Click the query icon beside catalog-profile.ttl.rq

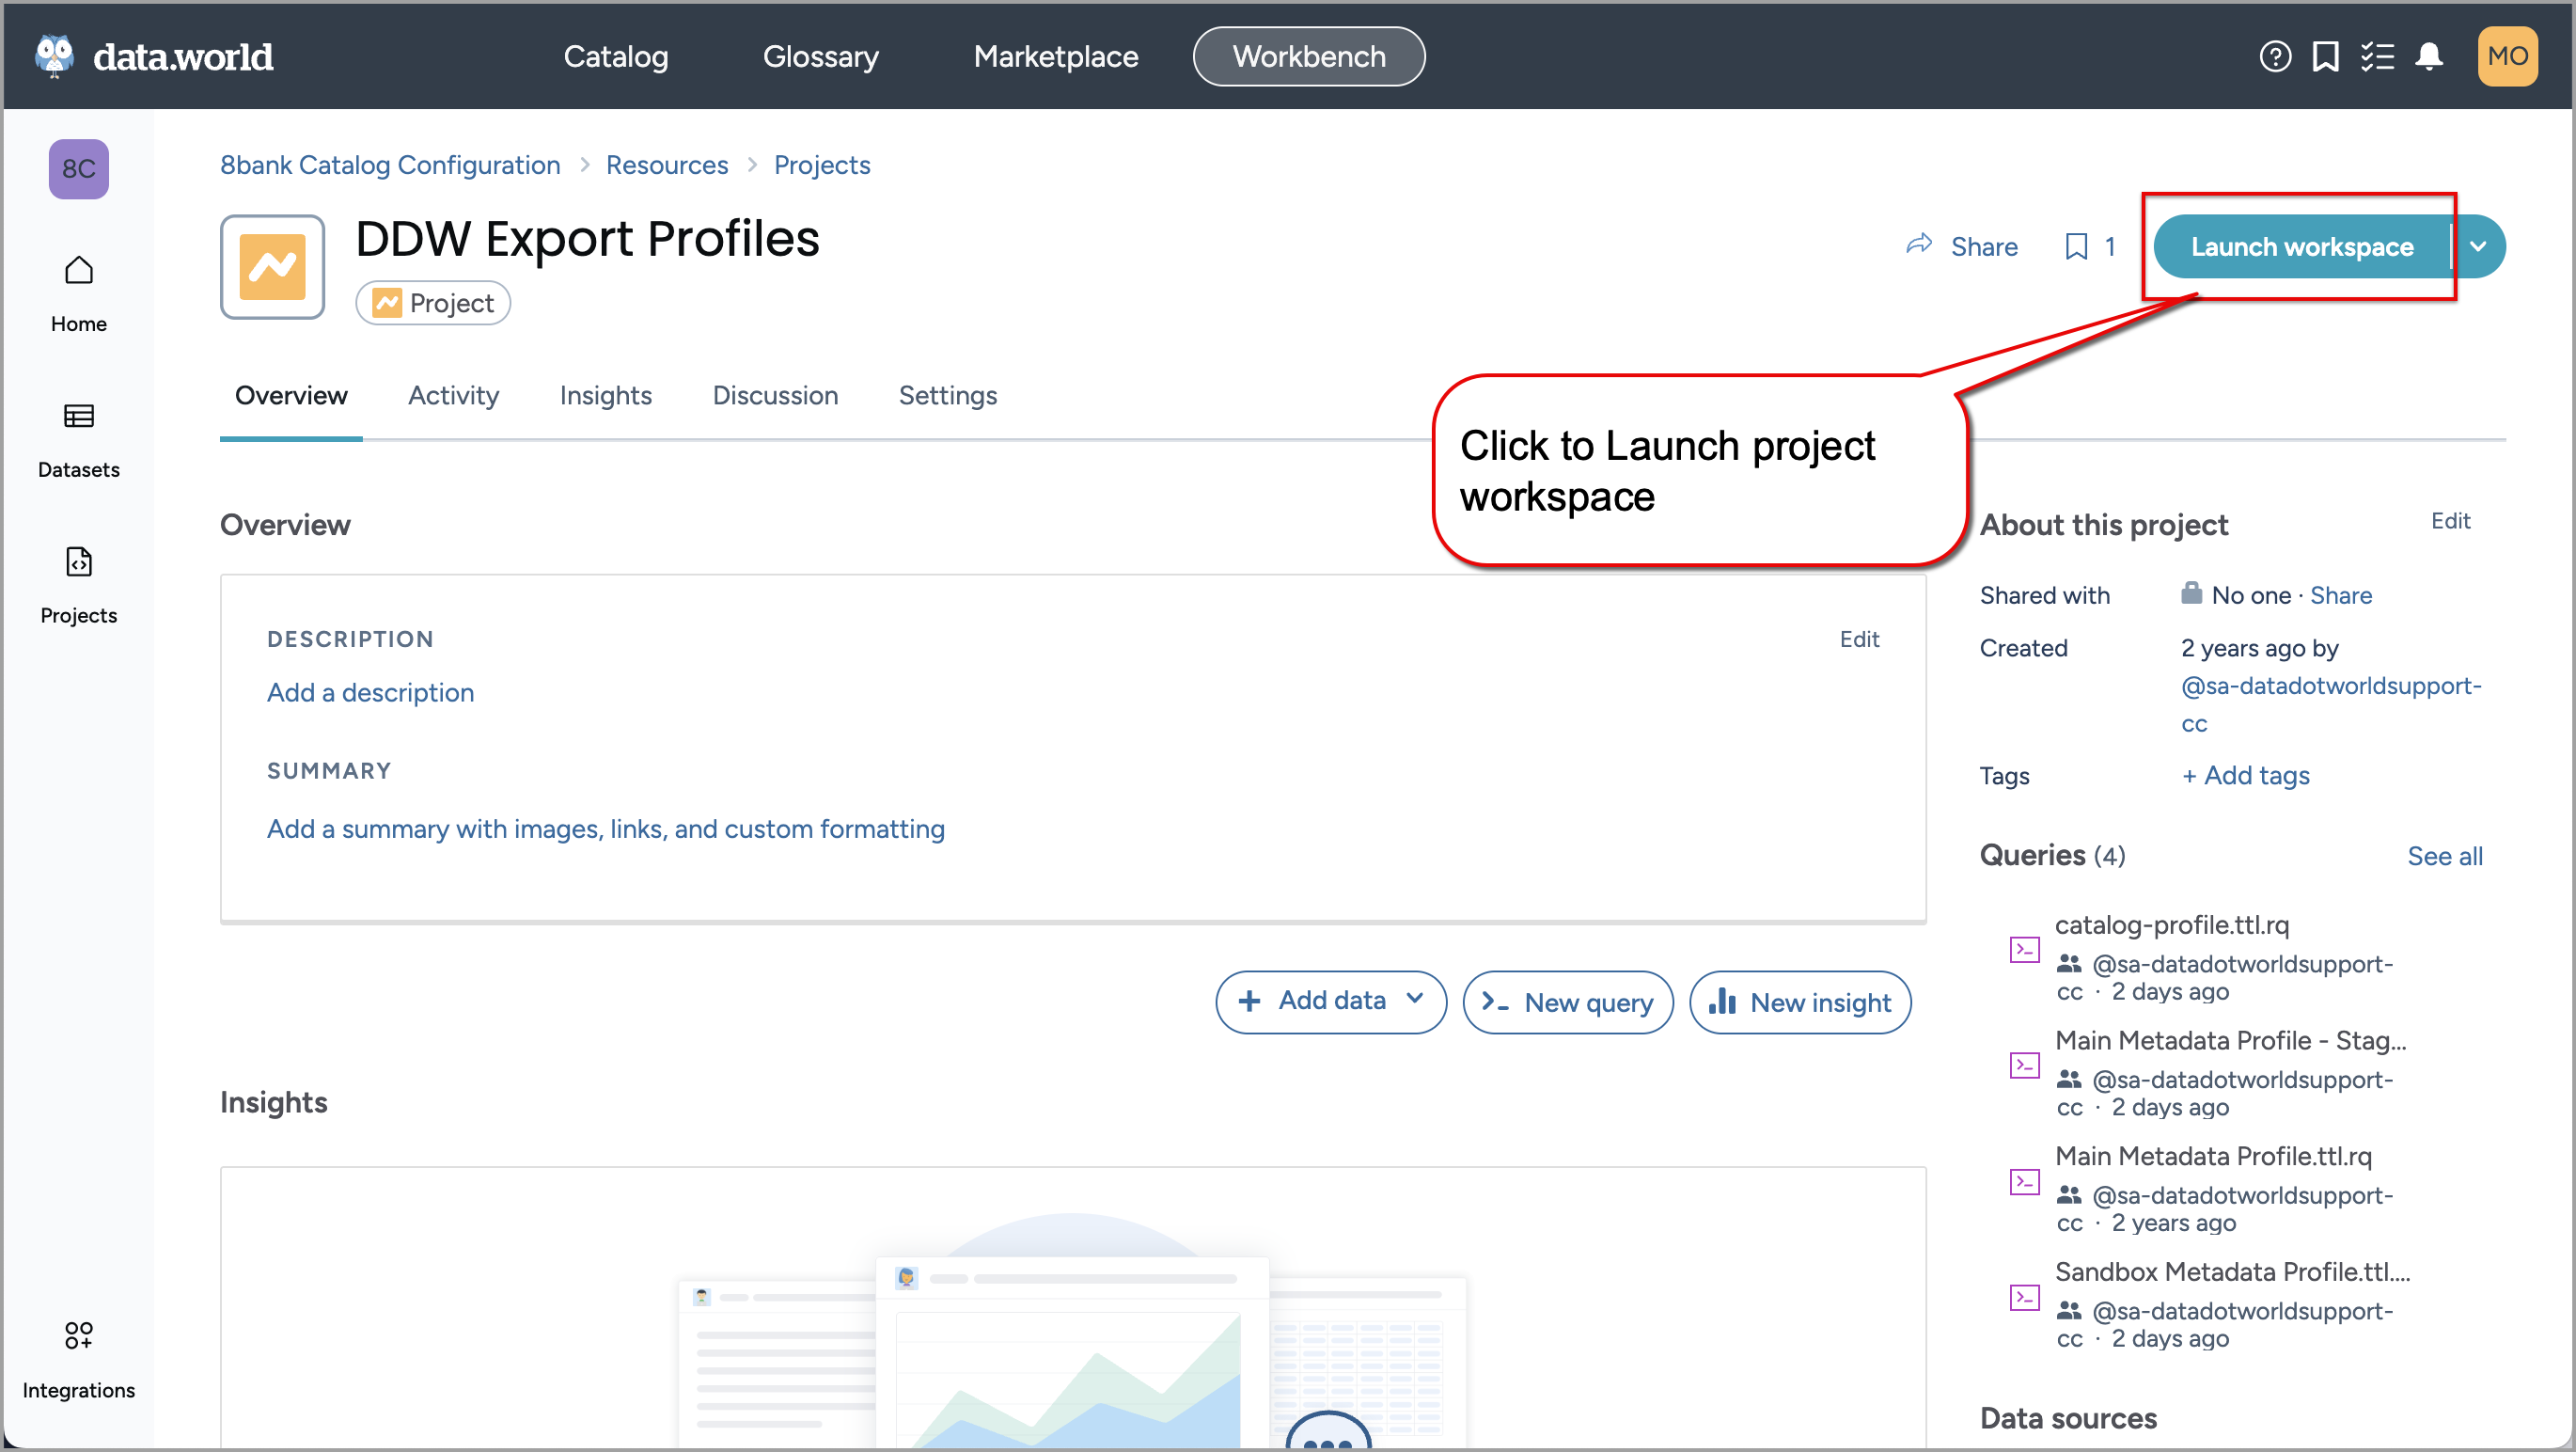pyautogui.click(x=2023, y=949)
